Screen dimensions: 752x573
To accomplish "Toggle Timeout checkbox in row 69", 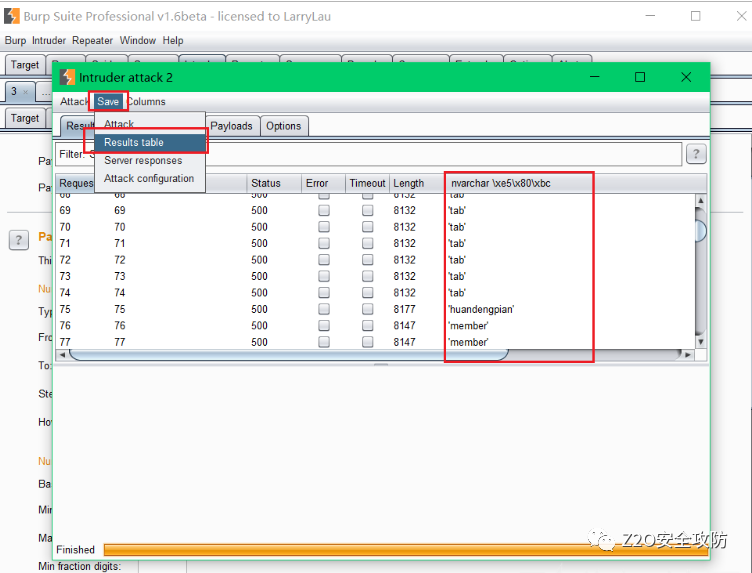I will (x=367, y=210).
